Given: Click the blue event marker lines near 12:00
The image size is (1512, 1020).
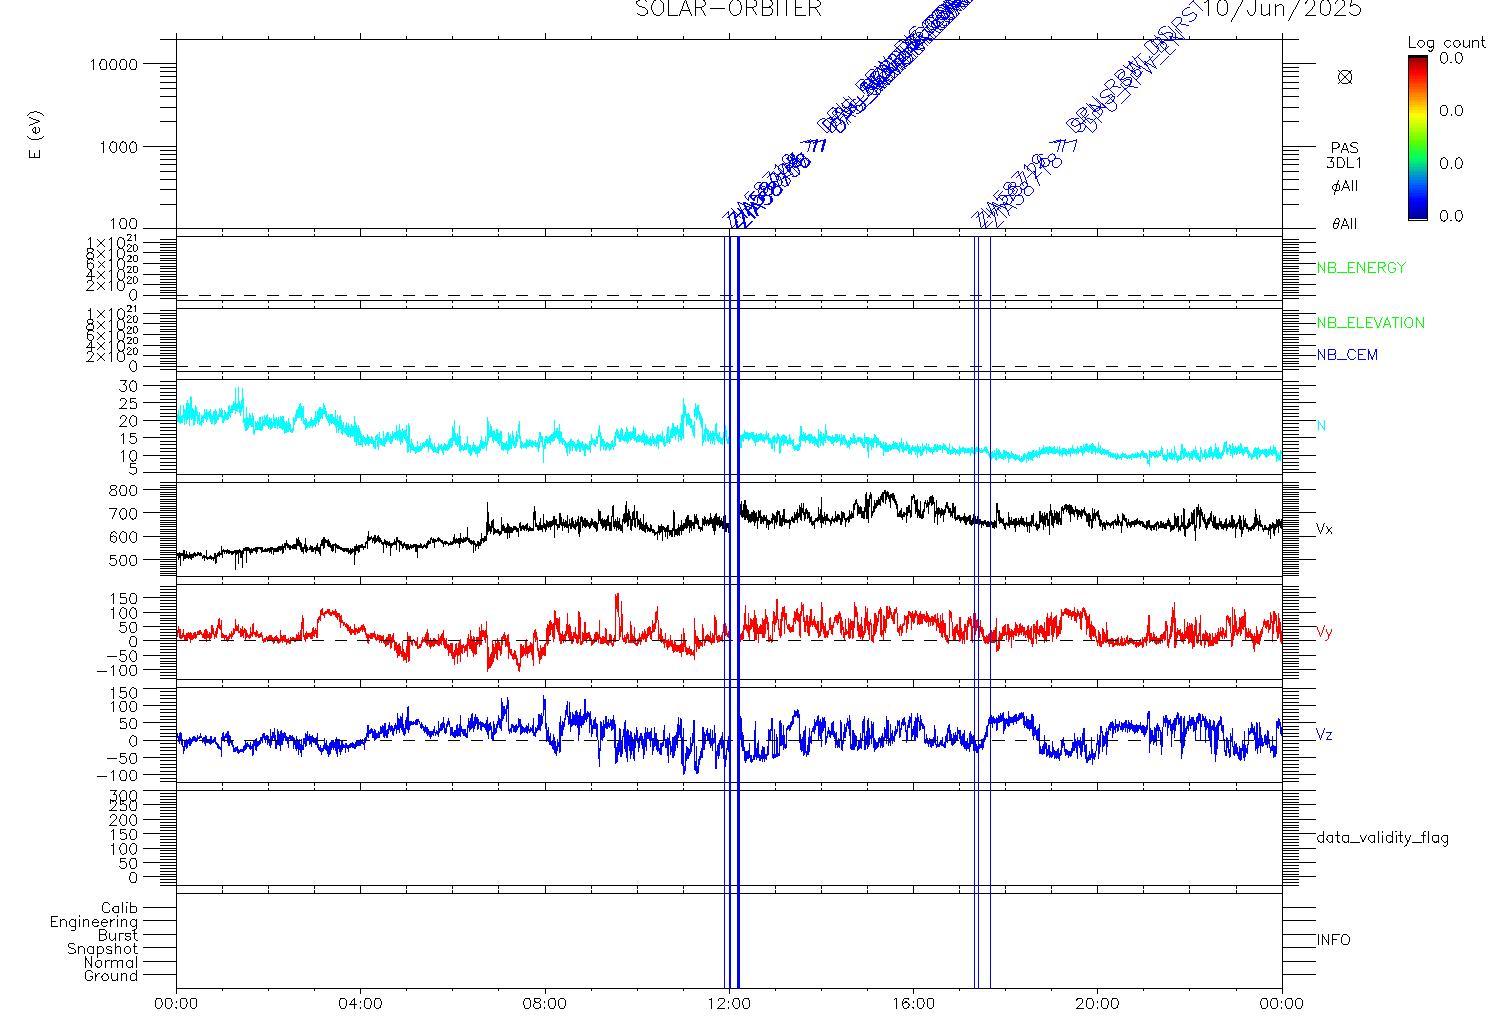Looking at the screenshot, I should [732, 610].
